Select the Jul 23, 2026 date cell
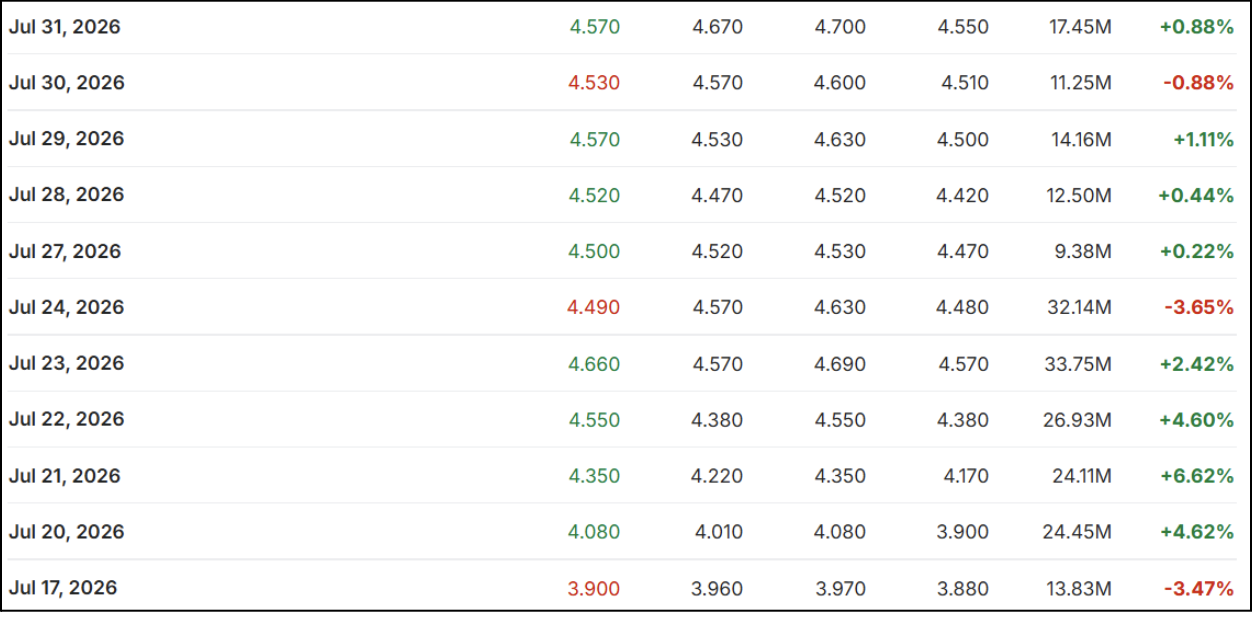1252x618 pixels. tap(66, 363)
